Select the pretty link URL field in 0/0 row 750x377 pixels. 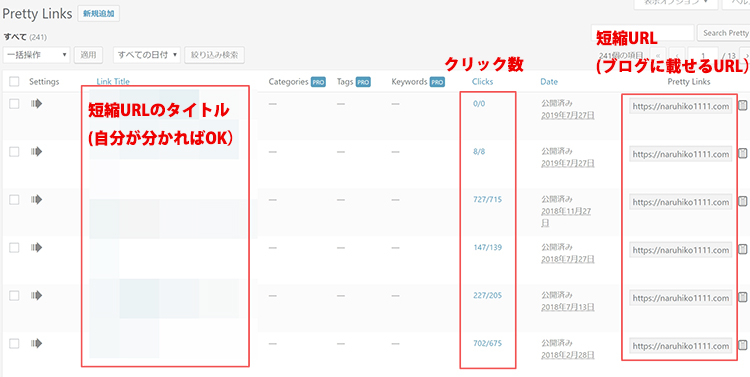pos(681,106)
